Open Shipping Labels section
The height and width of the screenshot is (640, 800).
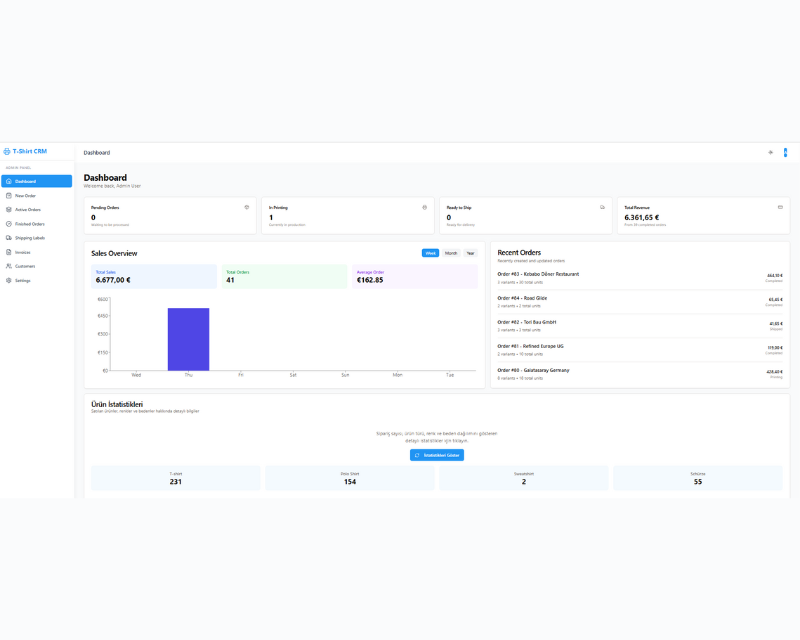pos(30,238)
